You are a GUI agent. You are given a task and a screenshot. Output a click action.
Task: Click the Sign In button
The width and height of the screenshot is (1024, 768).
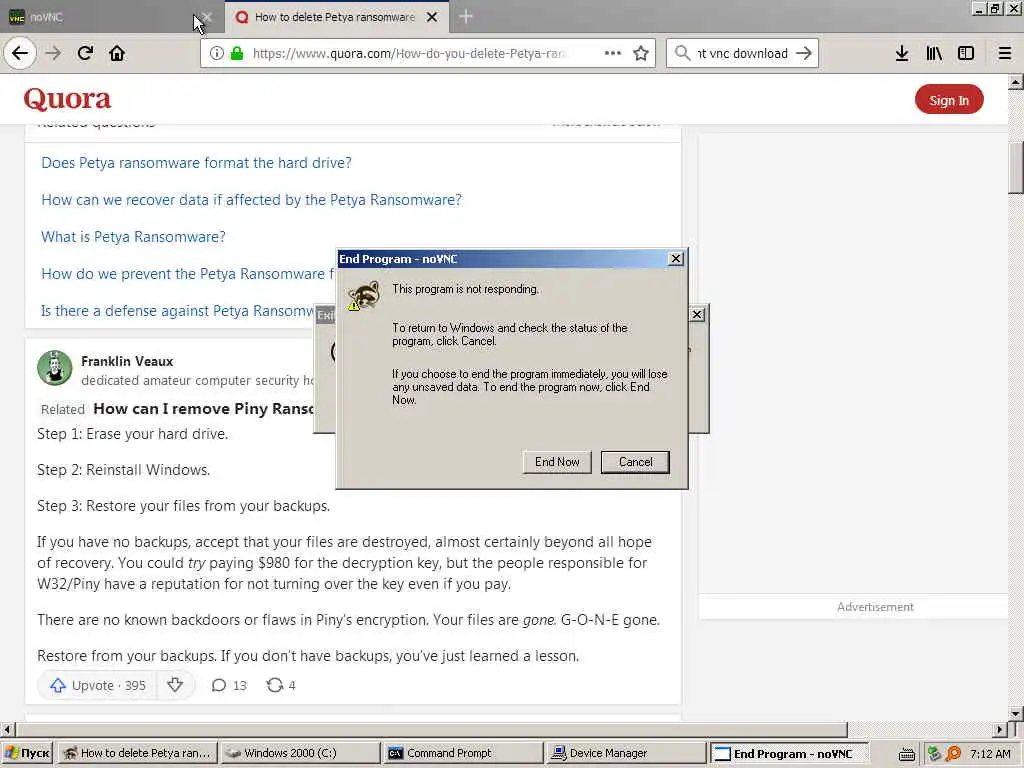click(949, 100)
